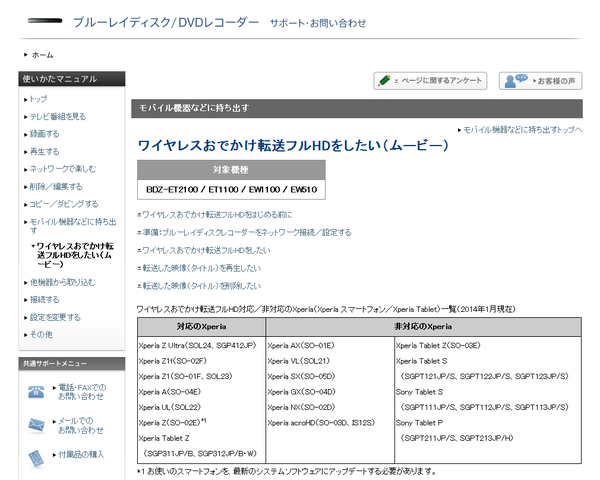Open お客様の声 button
Viewport: 600px width, 480px height.
coord(540,81)
